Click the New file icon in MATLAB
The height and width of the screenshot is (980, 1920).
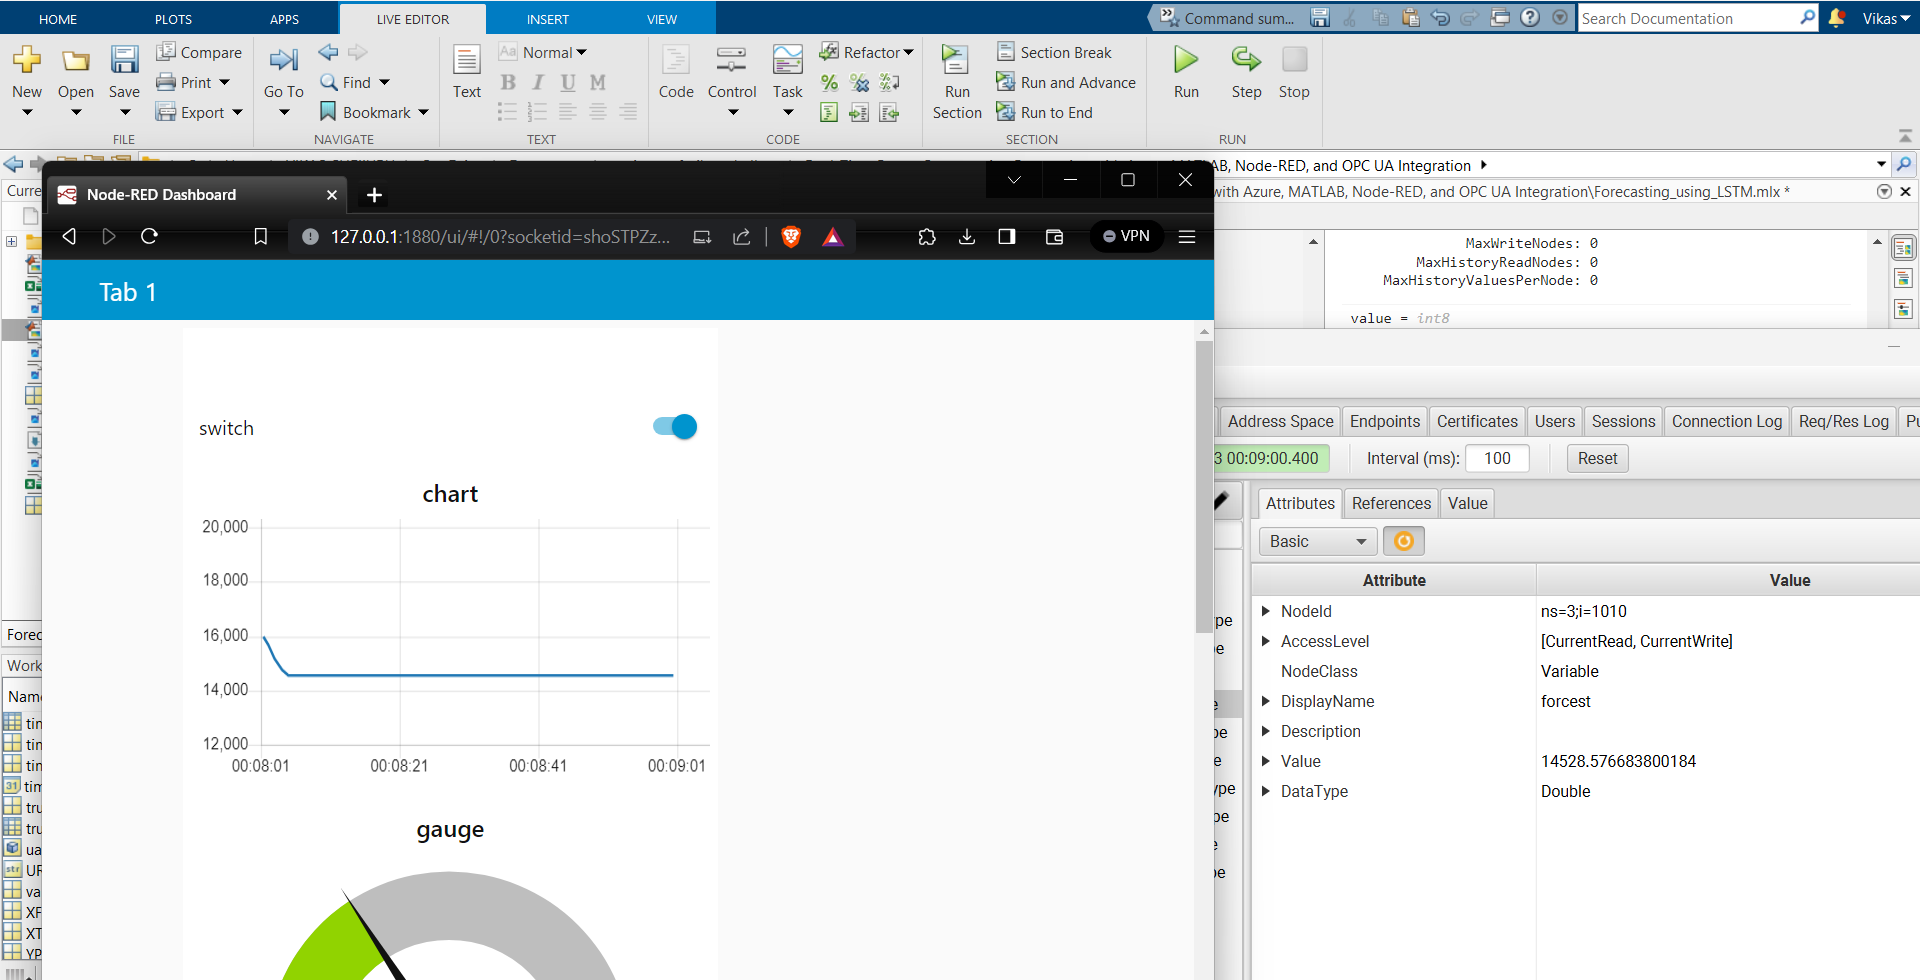click(27, 60)
